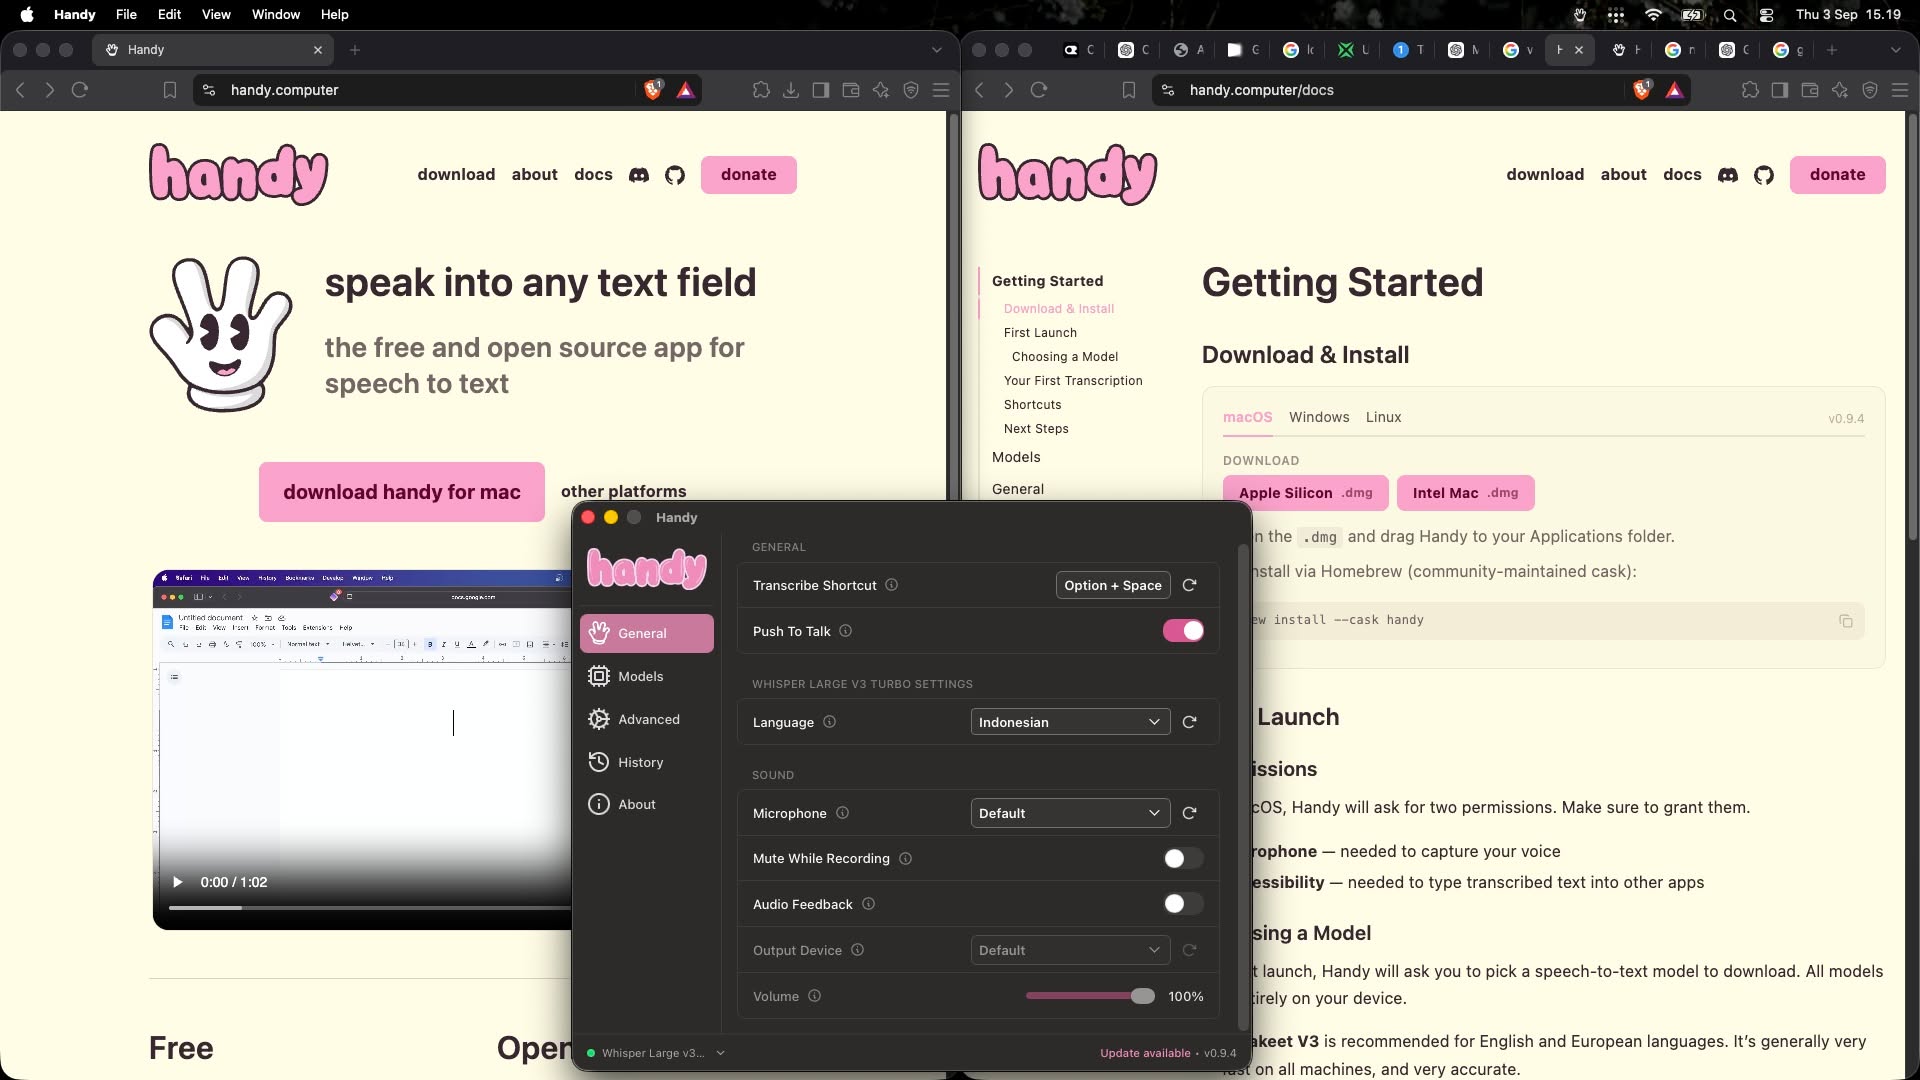
Task: Click the demo video progress bar
Action: [x=370, y=908]
